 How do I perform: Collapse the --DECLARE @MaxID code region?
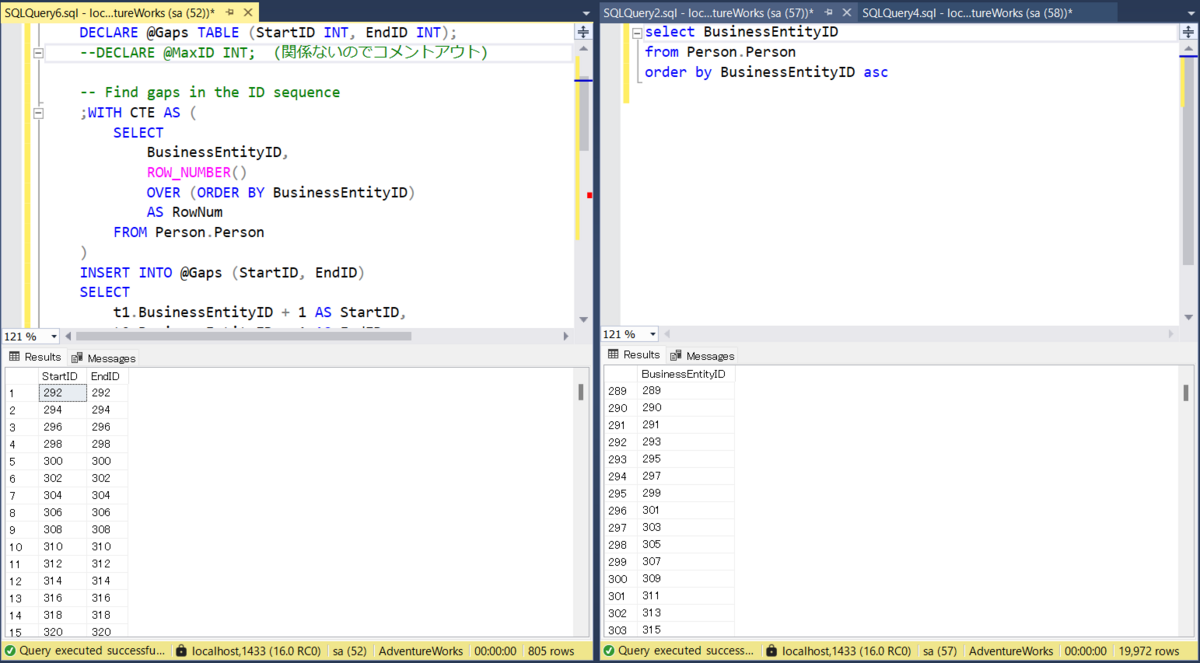pyautogui.click(x=38, y=52)
